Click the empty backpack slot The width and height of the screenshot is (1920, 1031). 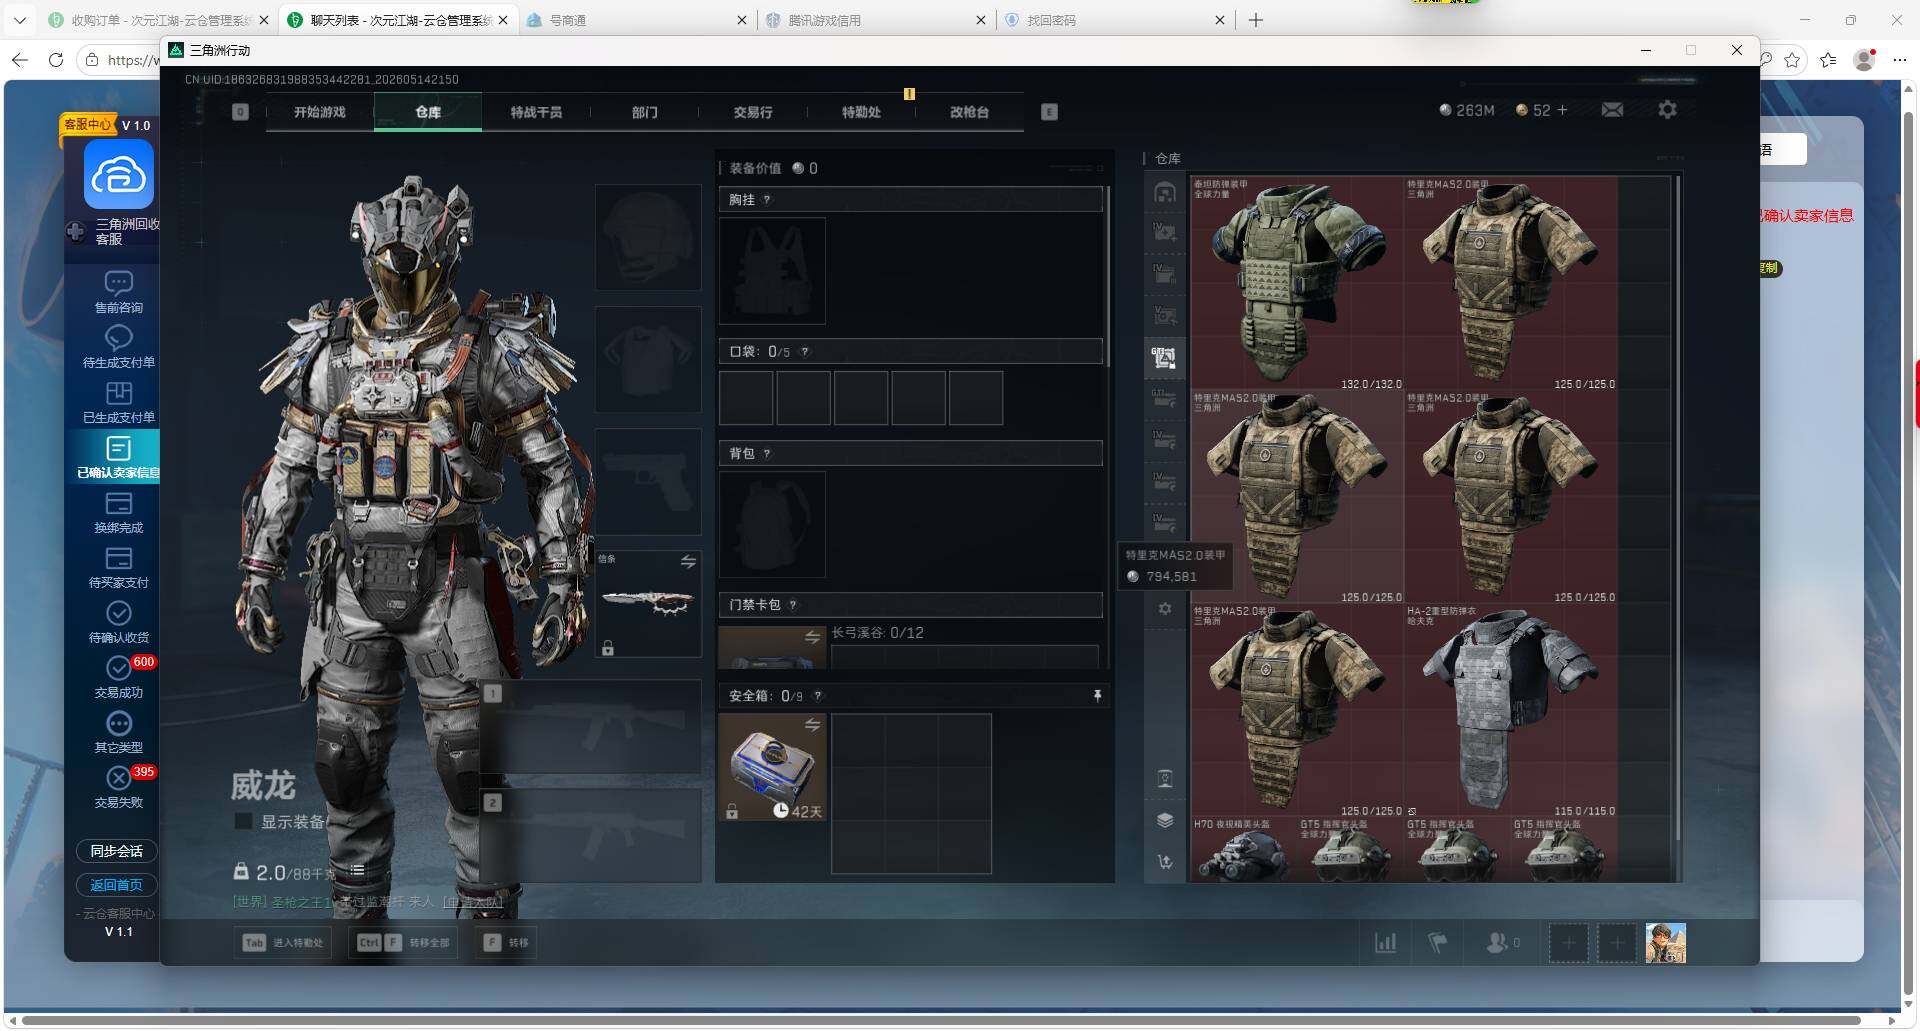pyautogui.click(x=772, y=524)
